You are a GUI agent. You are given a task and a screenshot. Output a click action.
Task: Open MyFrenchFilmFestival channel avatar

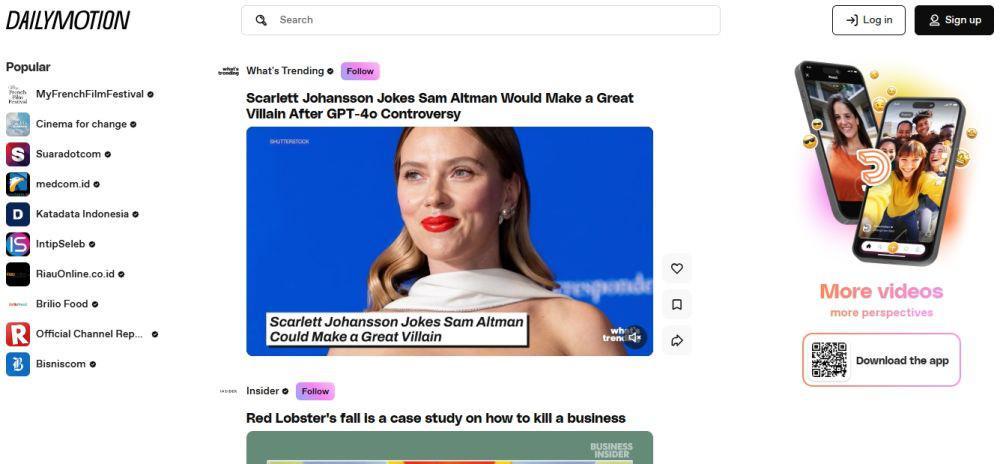click(x=18, y=94)
